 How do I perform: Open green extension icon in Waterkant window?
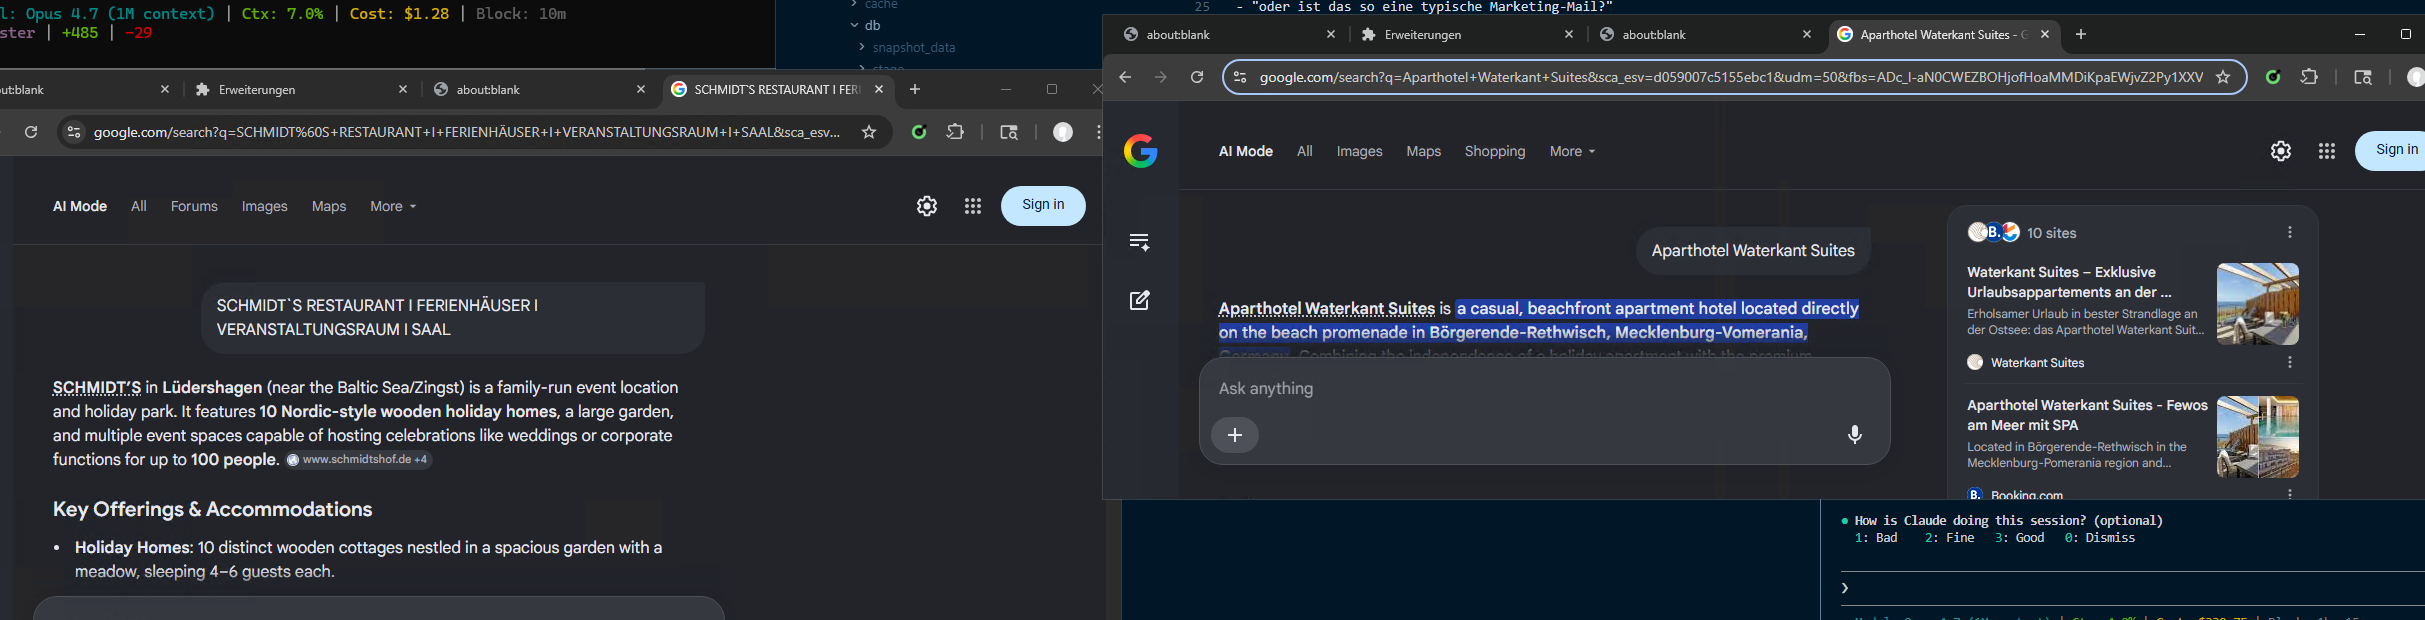coord(2273,77)
